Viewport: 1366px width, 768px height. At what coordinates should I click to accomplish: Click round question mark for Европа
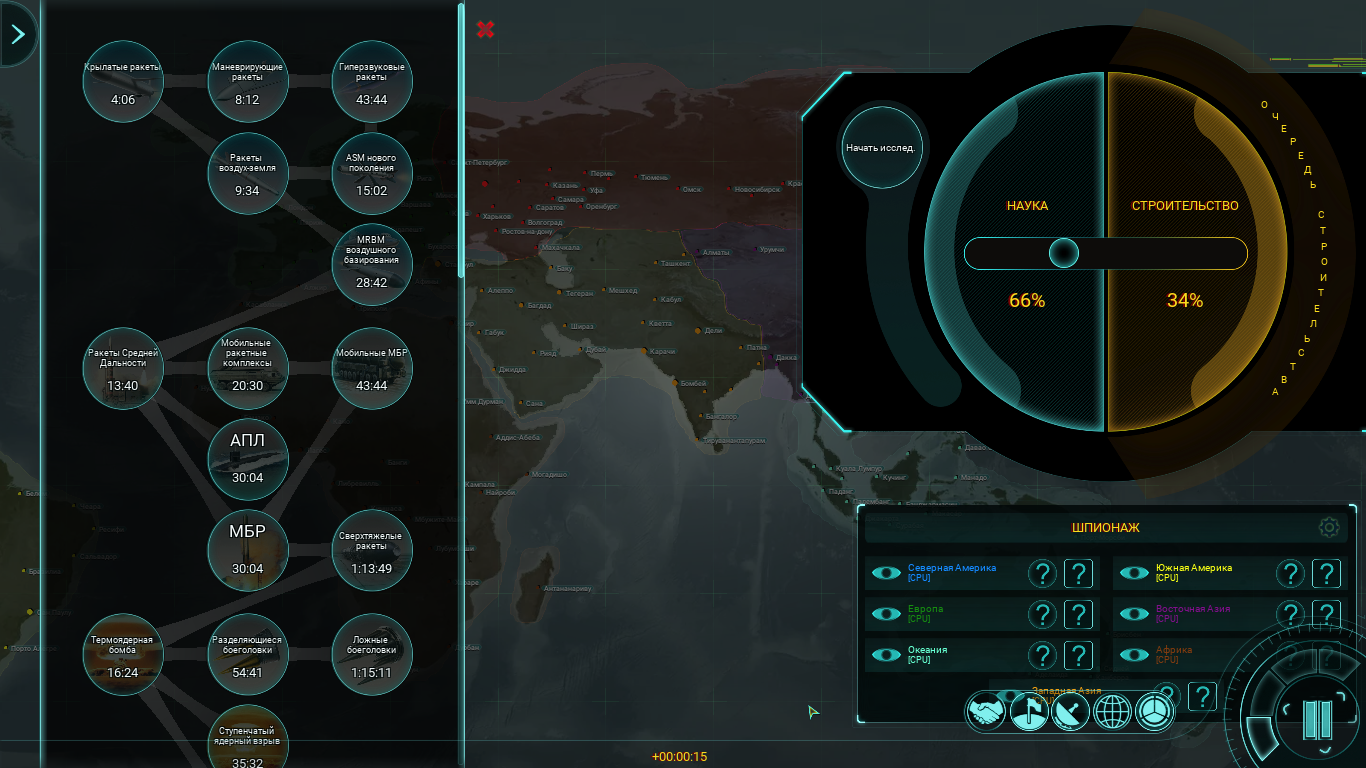[x=1043, y=614]
